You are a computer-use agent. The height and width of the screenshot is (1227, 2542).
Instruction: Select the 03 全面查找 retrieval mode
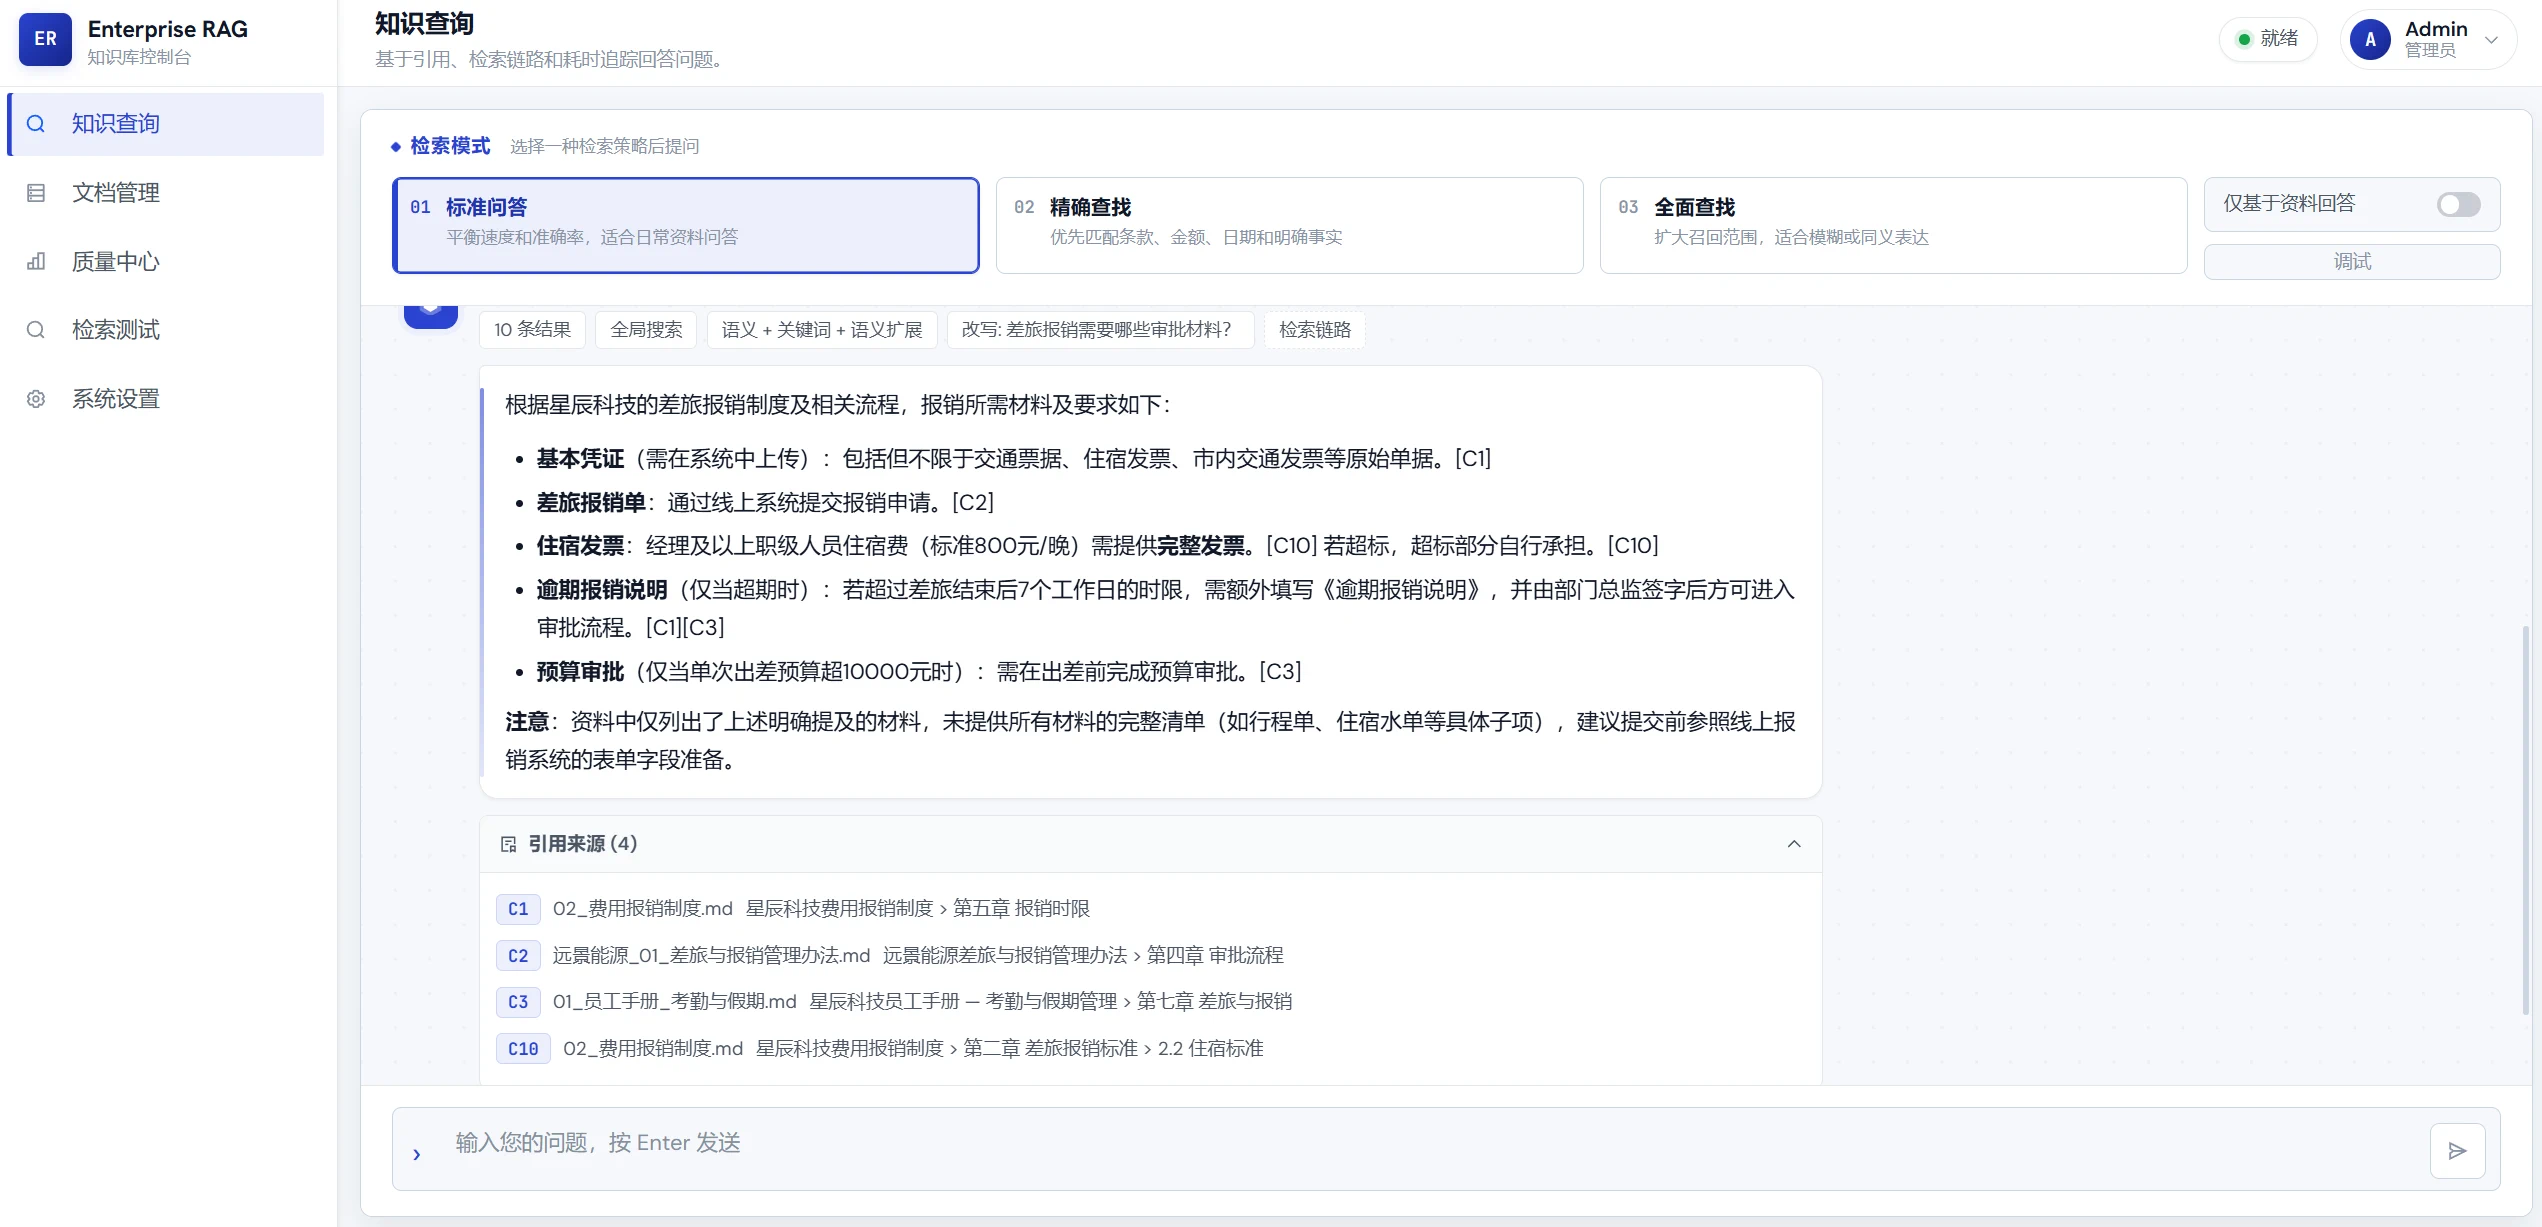click(1894, 225)
